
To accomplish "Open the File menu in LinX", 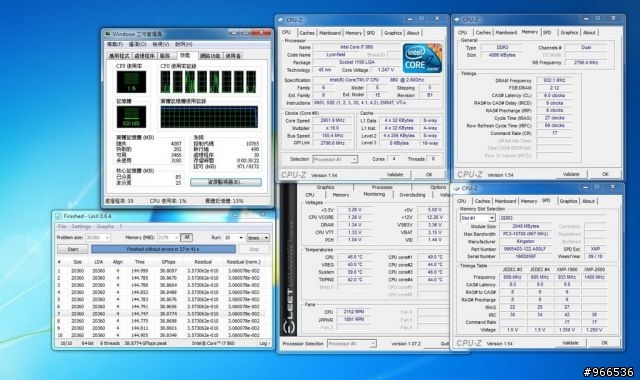I will coord(62,227).
